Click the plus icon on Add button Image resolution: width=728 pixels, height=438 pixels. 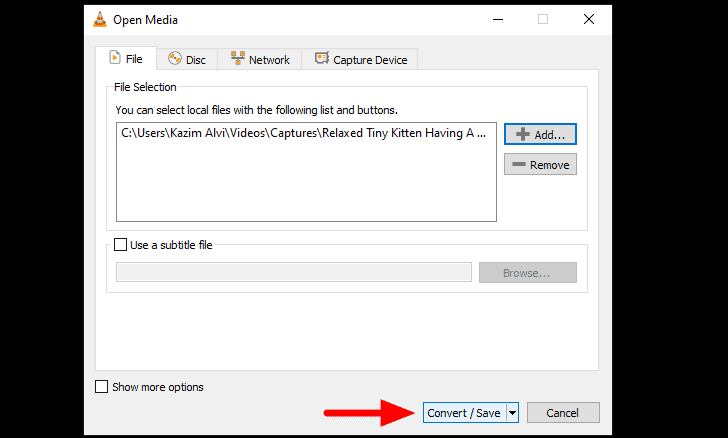point(523,134)
